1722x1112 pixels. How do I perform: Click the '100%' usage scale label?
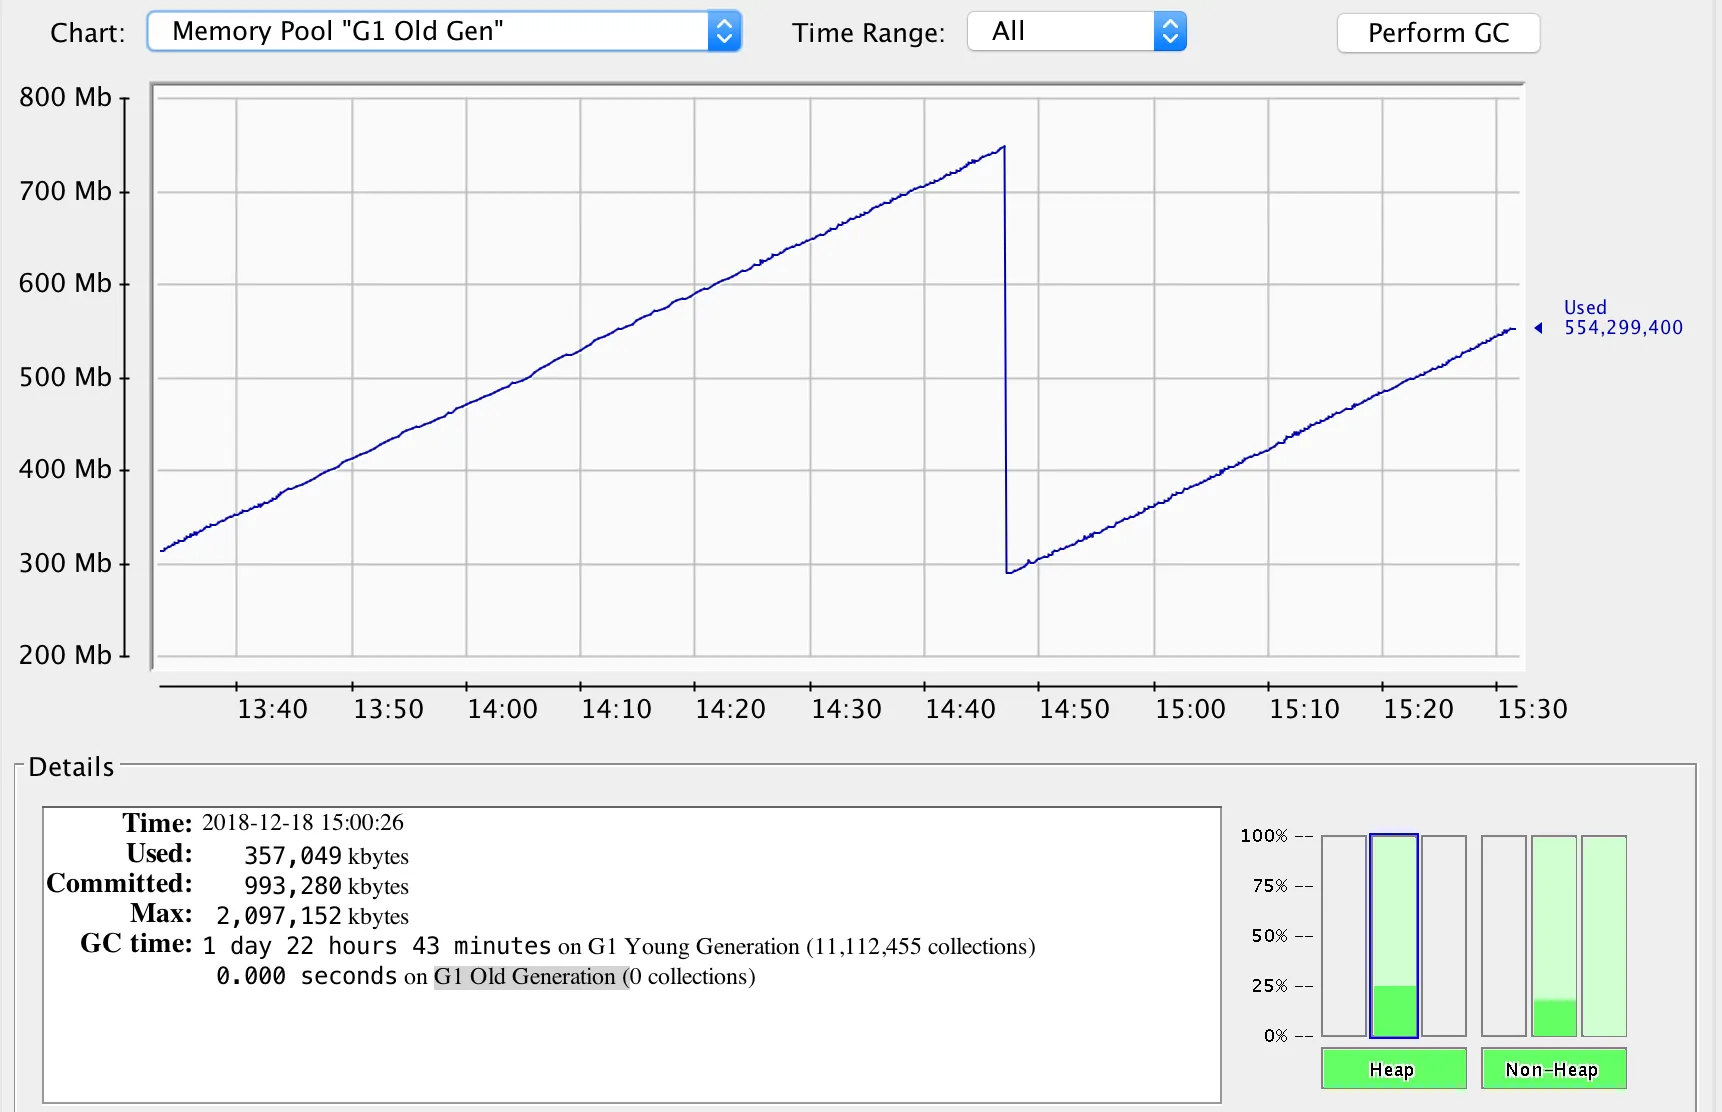[x=1264, y=835]
